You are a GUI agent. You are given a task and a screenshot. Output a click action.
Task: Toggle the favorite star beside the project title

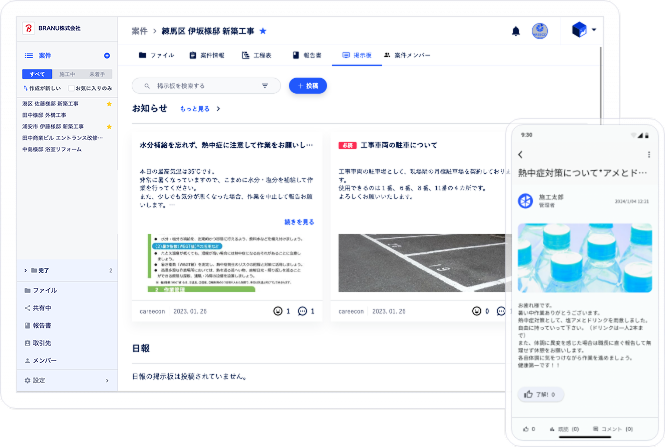[x=263, y=31]
